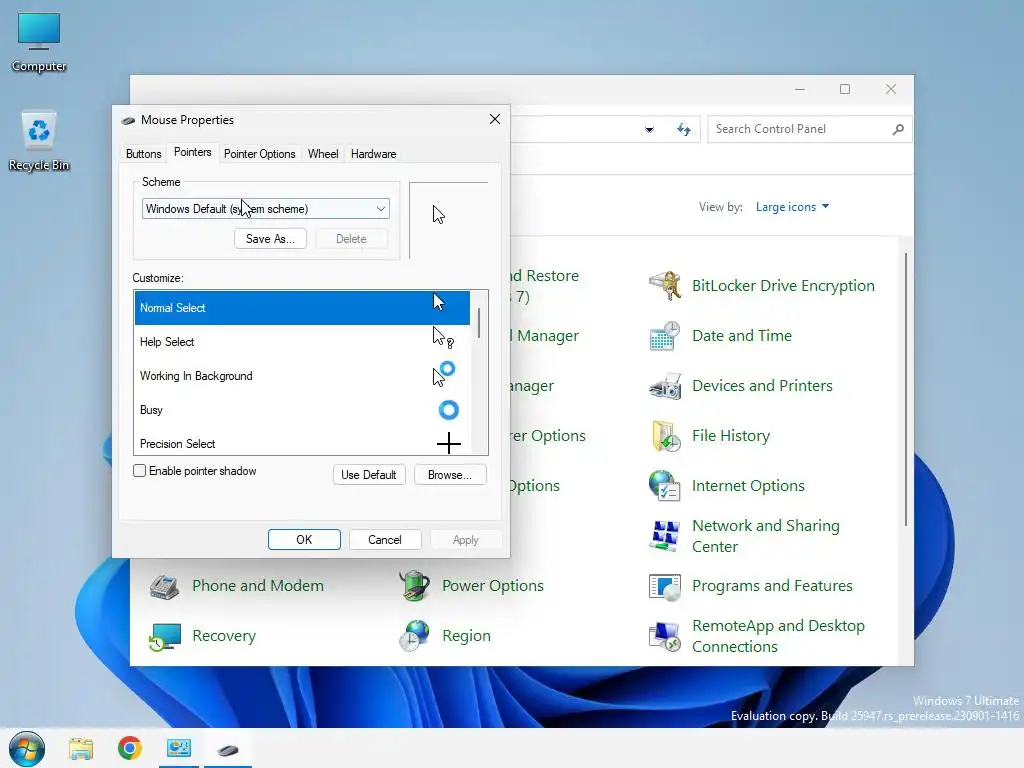Go to the Pointer Options tab
Image resolution: width=1024 pixels, height=768 pixels.
259,154
